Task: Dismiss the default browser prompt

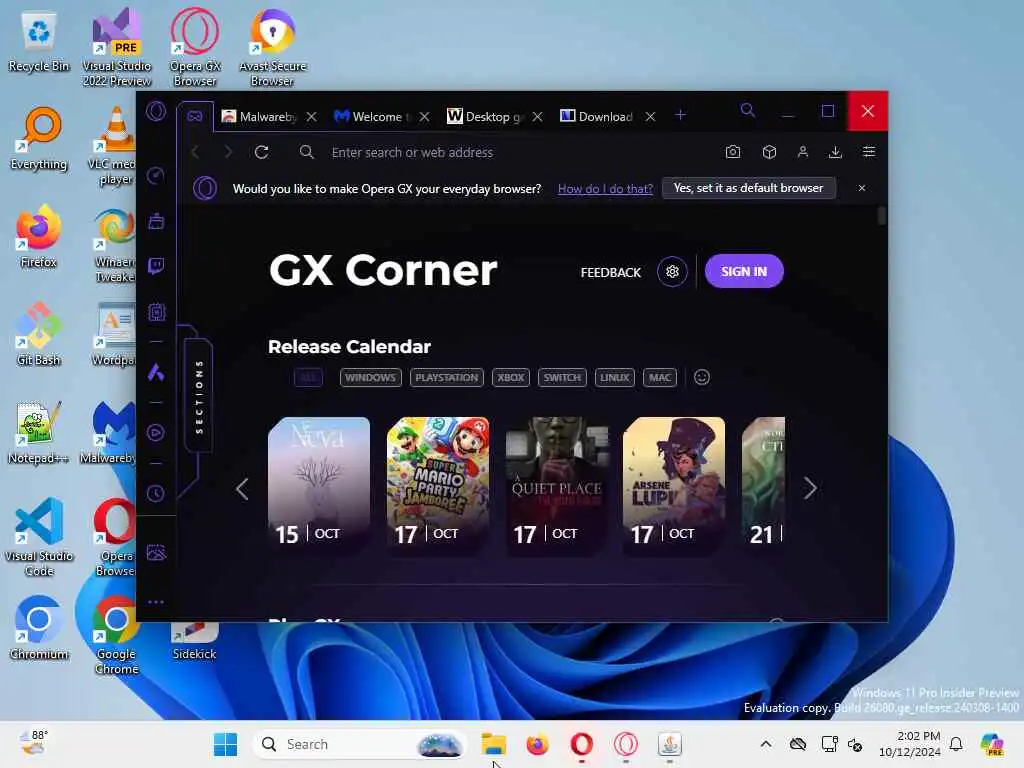Action: click(x=861, y=188)
